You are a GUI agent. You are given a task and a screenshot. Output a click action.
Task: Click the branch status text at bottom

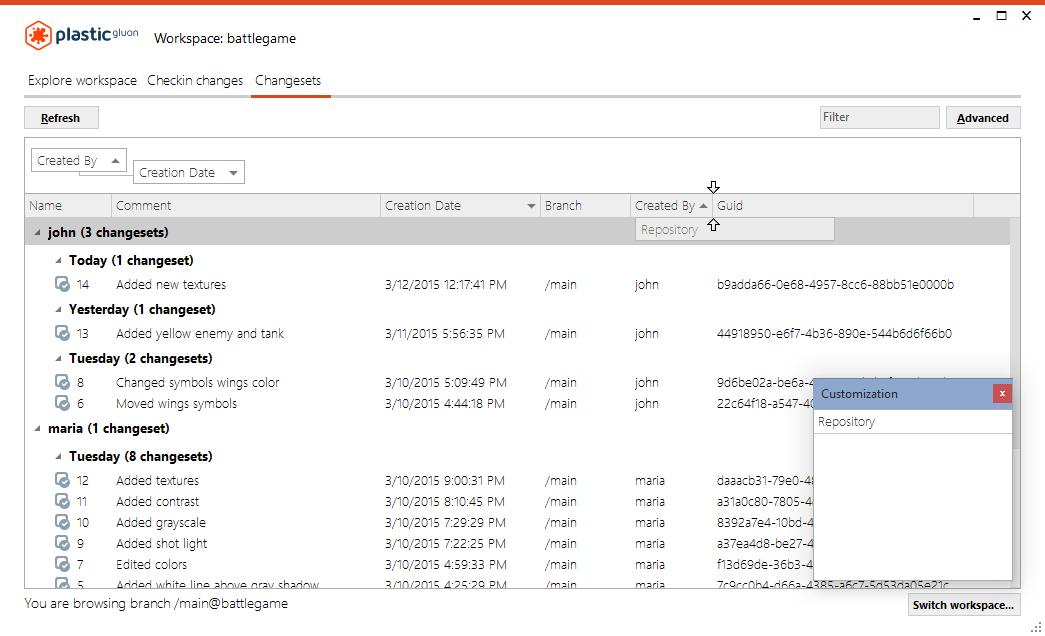click(156, 604)
